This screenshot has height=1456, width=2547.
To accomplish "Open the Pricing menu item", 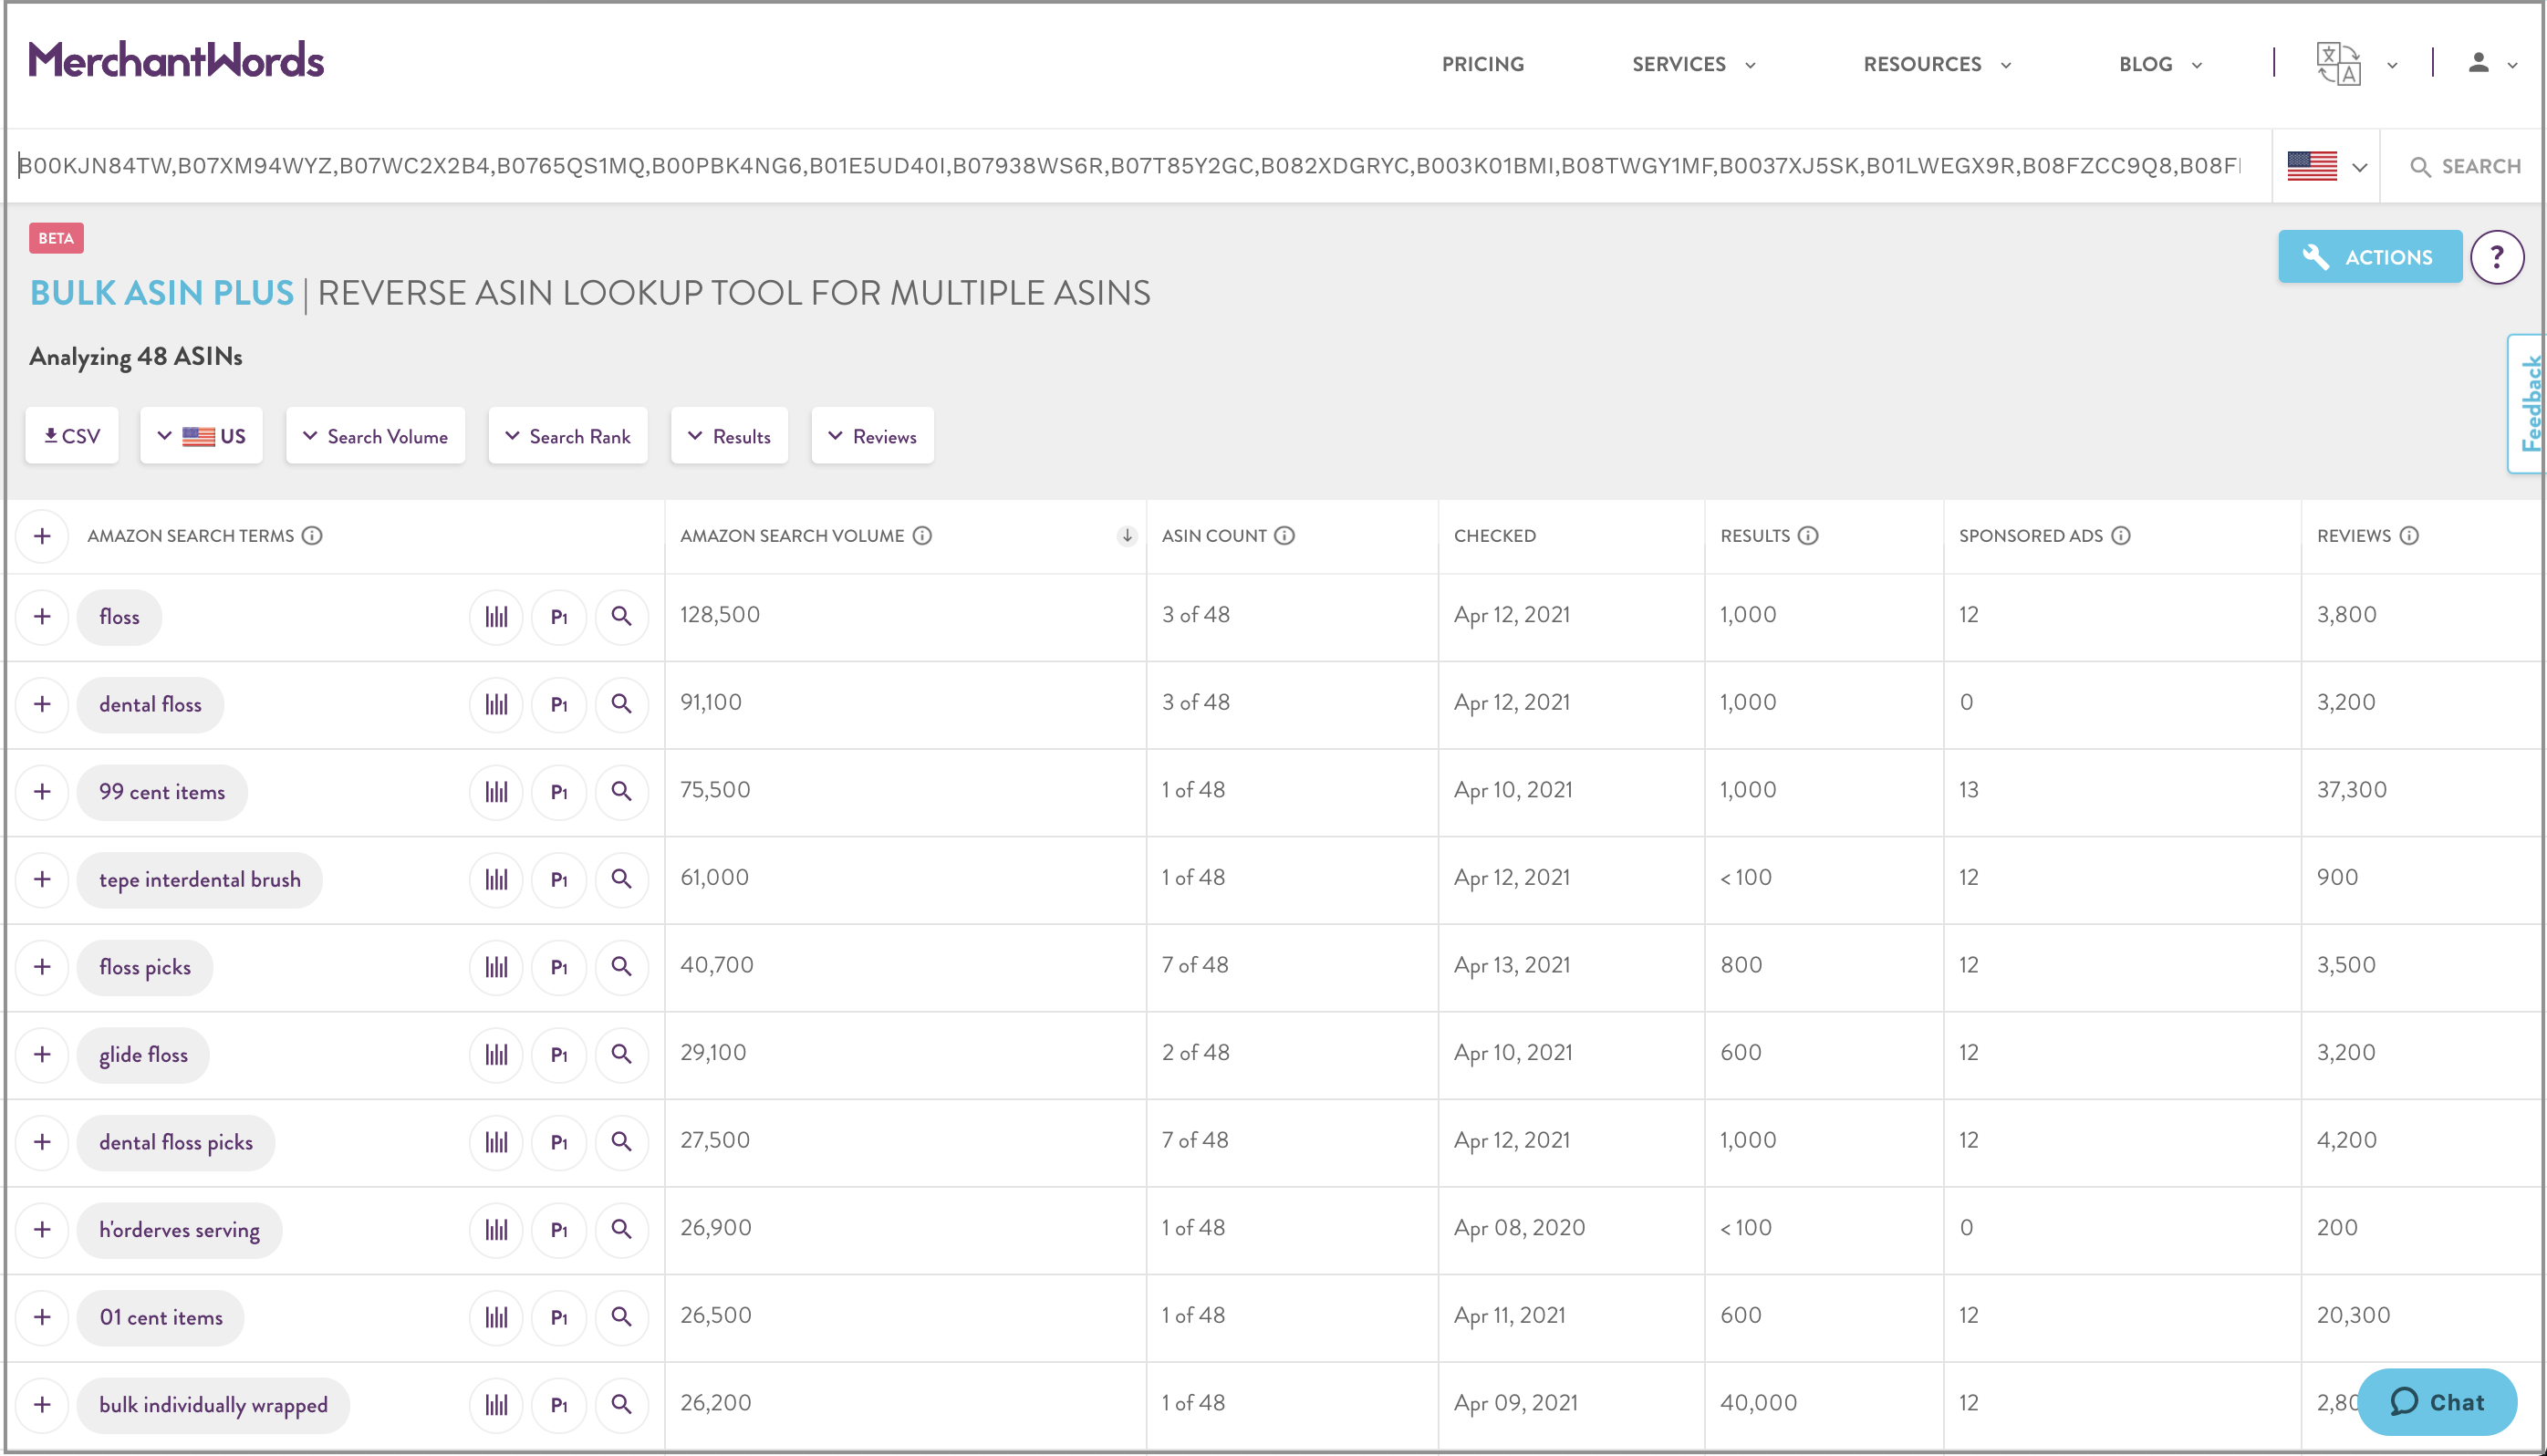I will coord(1482,64).
